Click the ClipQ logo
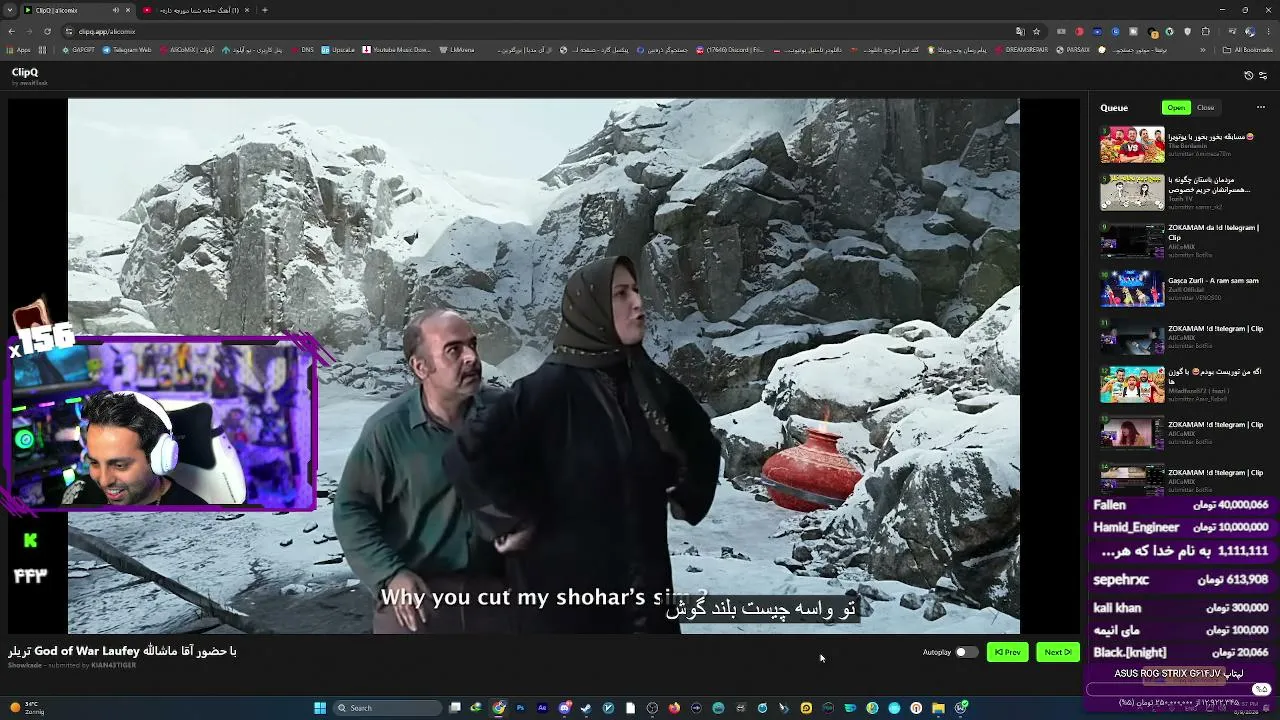The height and width of the screenshot is (720, 1280). tap(25, 73)
